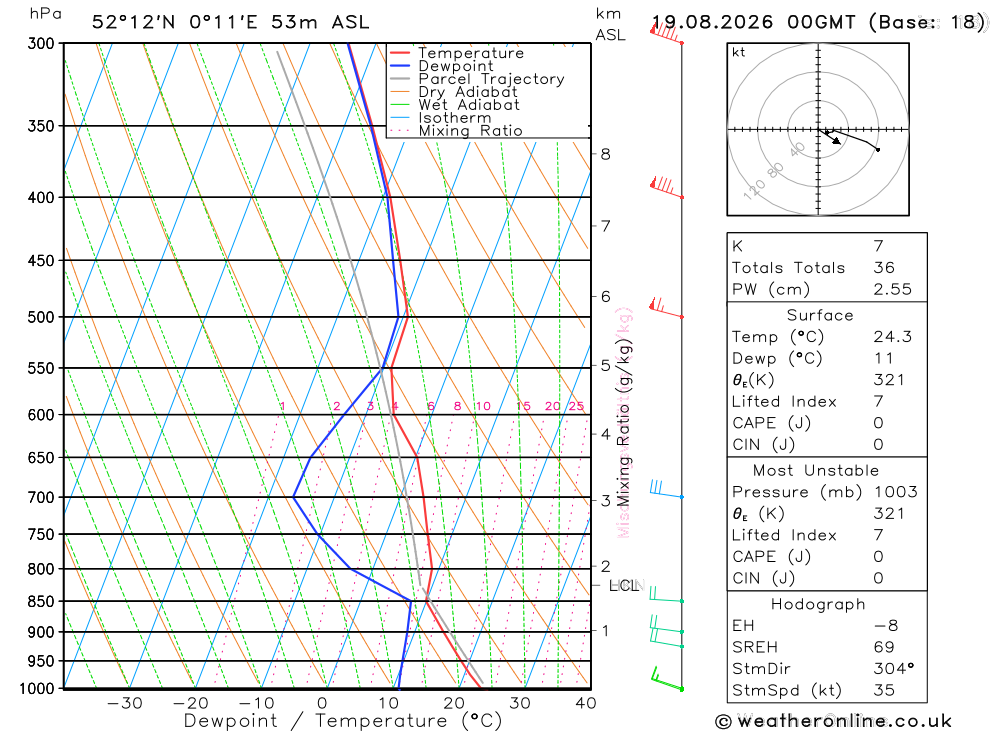Click the Most Unstable CIN (J) value
The image size is (1000, 733).
[x=879, y=579]
